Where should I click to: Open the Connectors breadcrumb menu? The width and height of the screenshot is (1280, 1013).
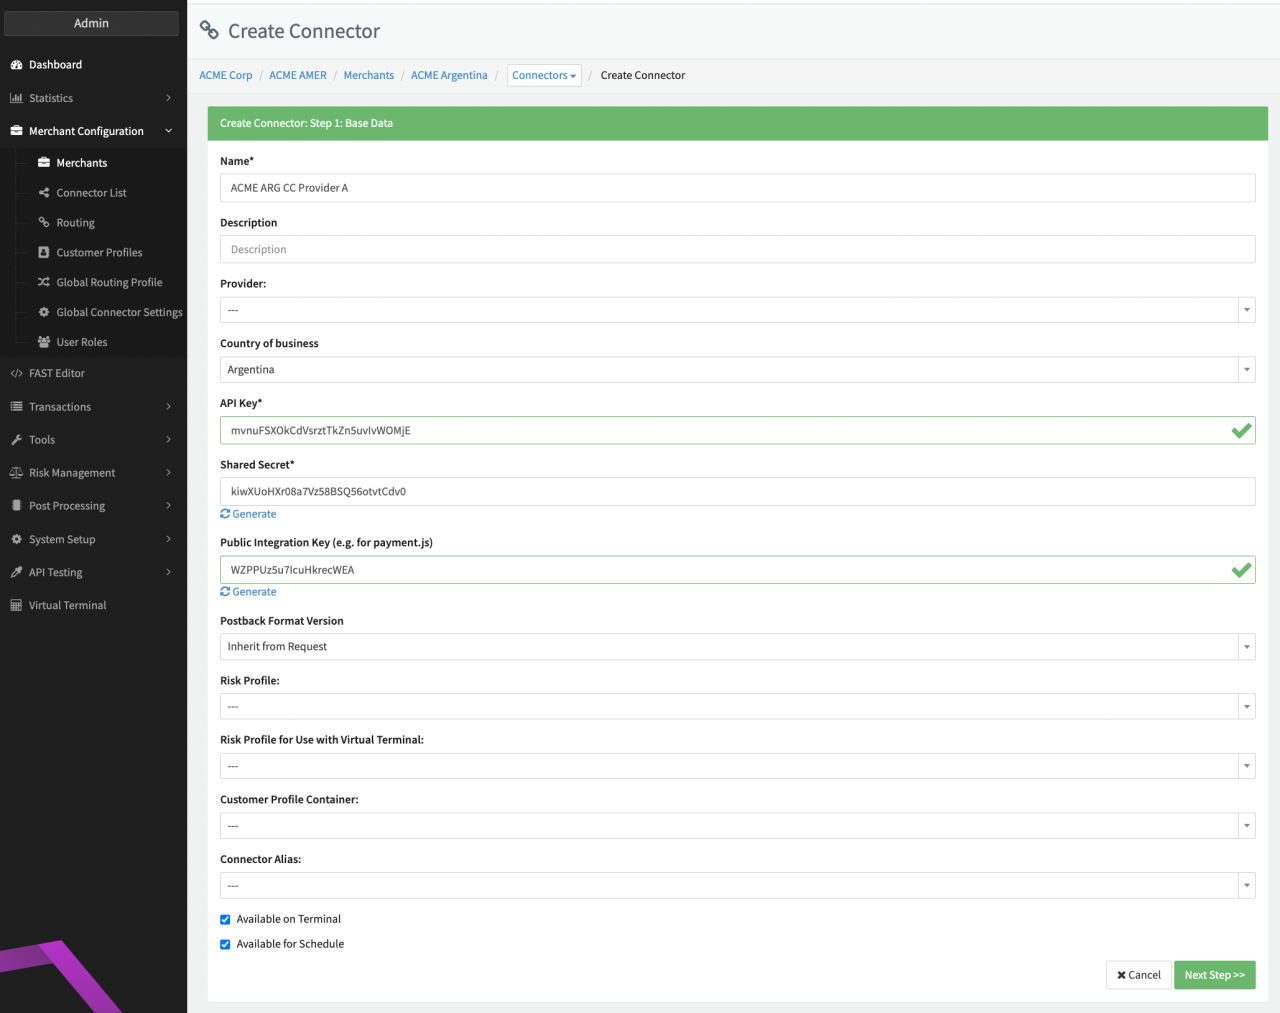[544, 75]
